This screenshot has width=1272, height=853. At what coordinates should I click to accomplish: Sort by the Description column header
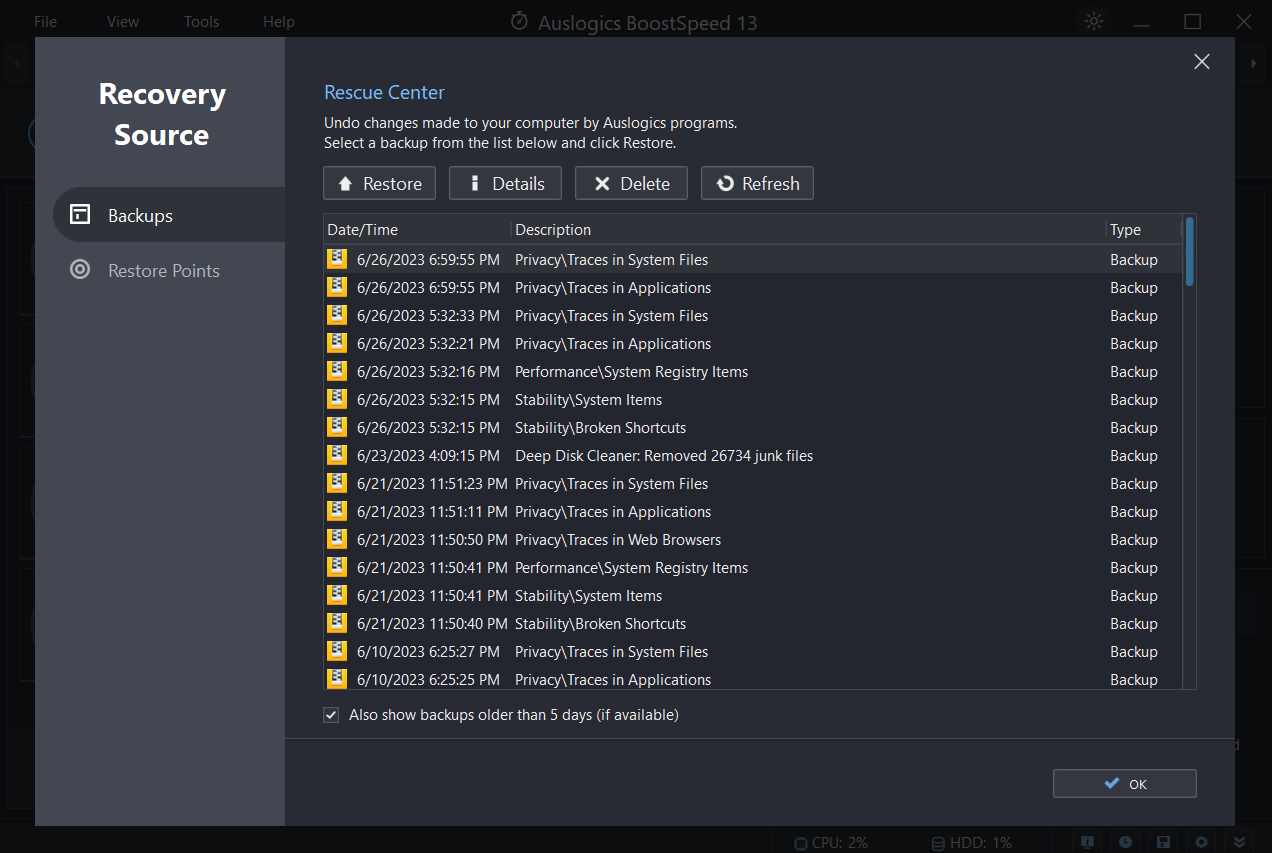(808, 230)
